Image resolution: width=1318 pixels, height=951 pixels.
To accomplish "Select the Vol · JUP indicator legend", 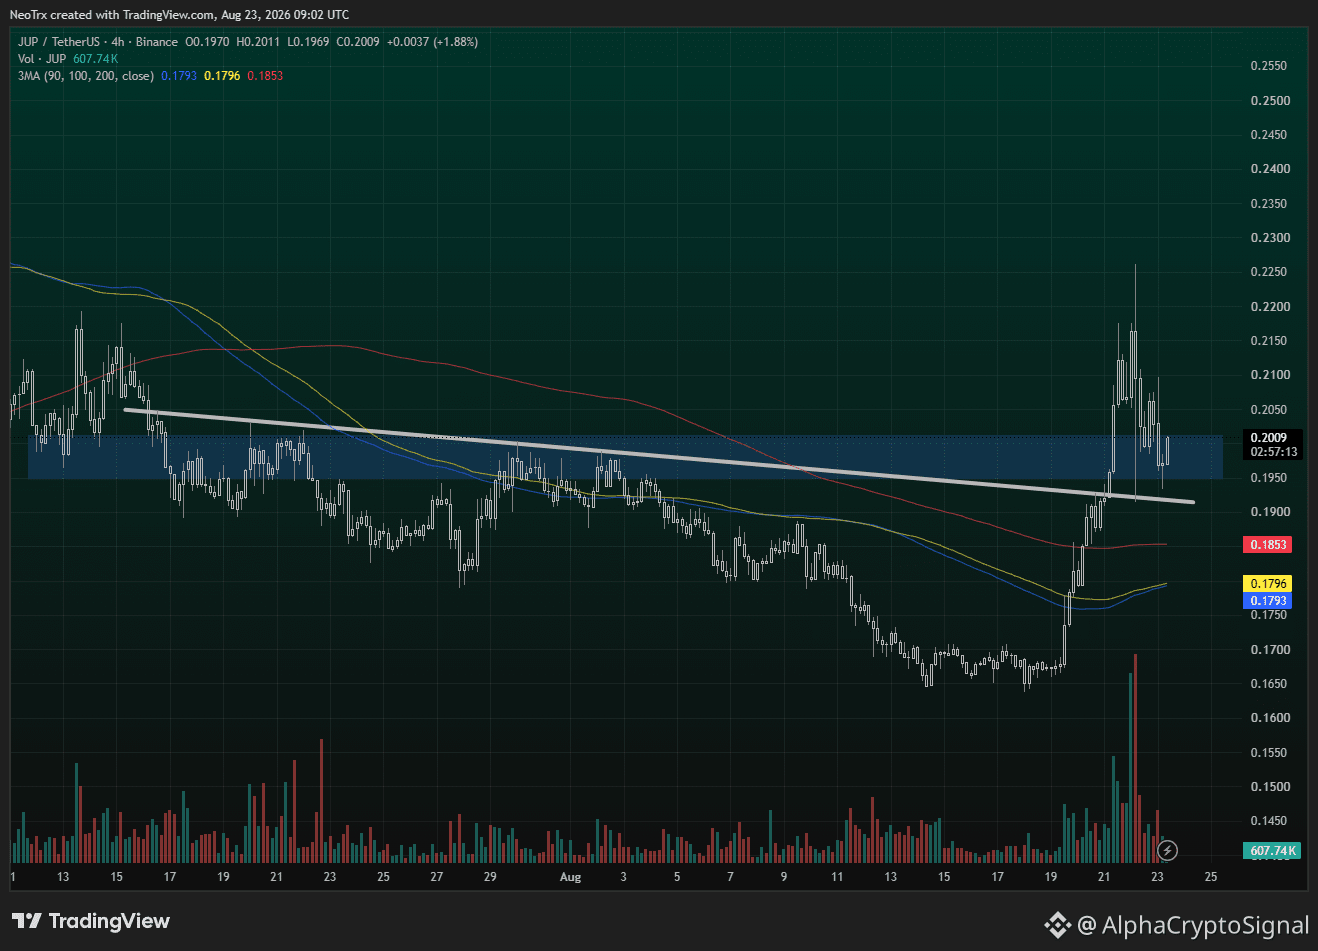I will [x=43, y=59].
